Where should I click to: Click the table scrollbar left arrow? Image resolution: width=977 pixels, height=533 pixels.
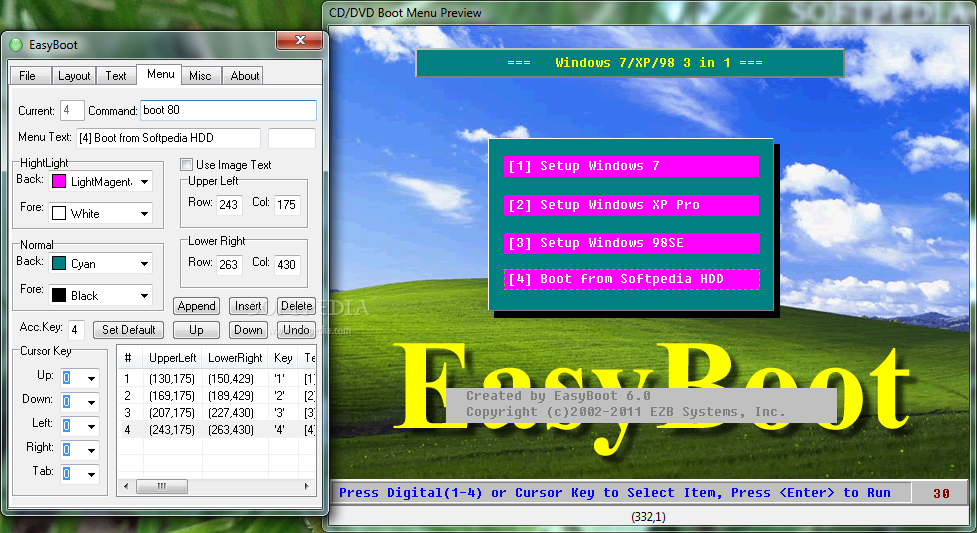(126, 486)
